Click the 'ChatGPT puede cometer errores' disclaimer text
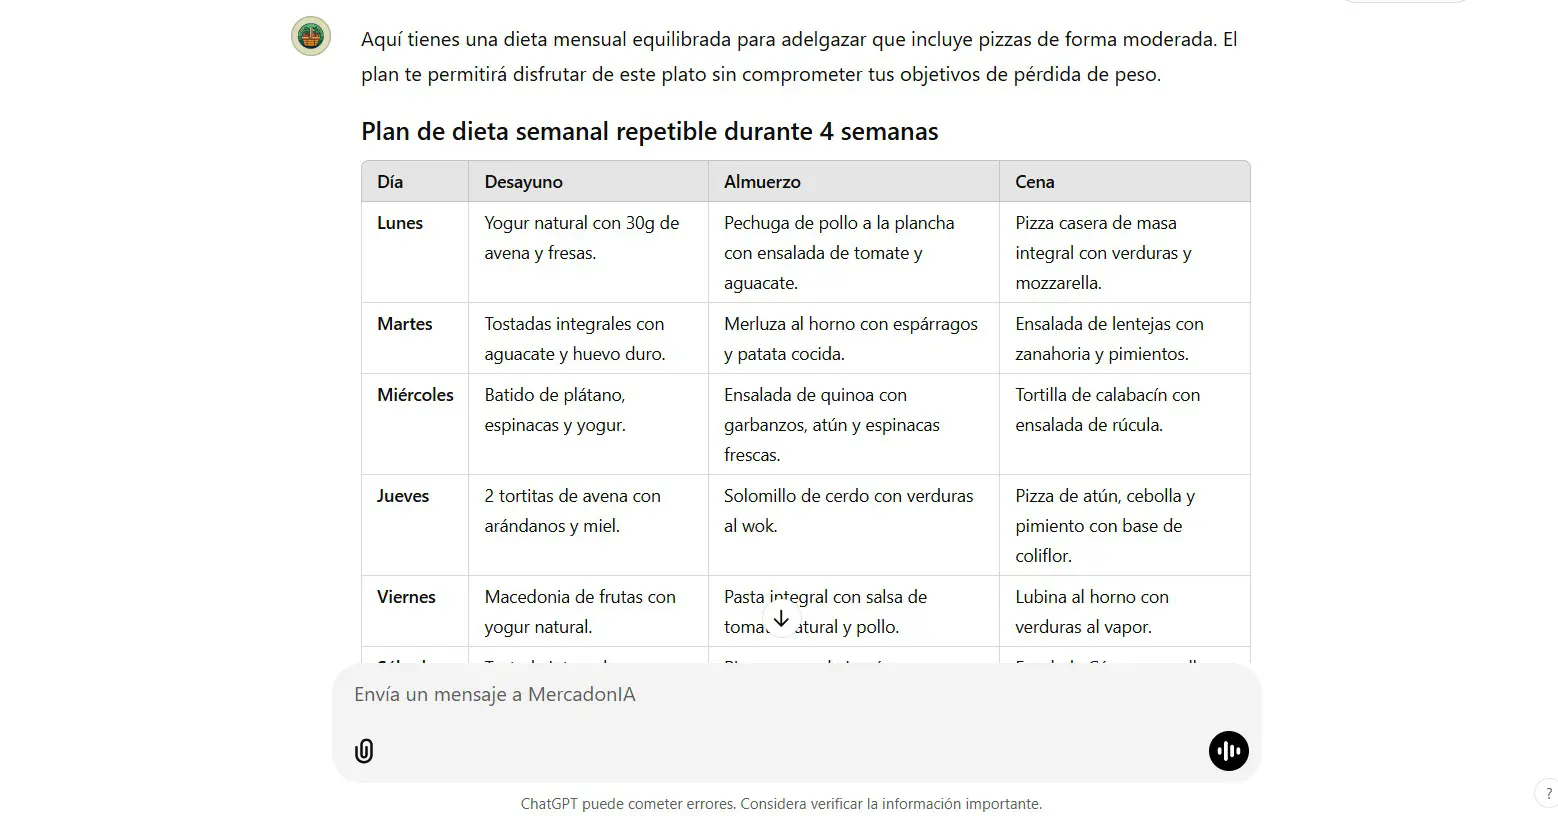This screenshot has width=1558, height=816. (x=781, y=804)
